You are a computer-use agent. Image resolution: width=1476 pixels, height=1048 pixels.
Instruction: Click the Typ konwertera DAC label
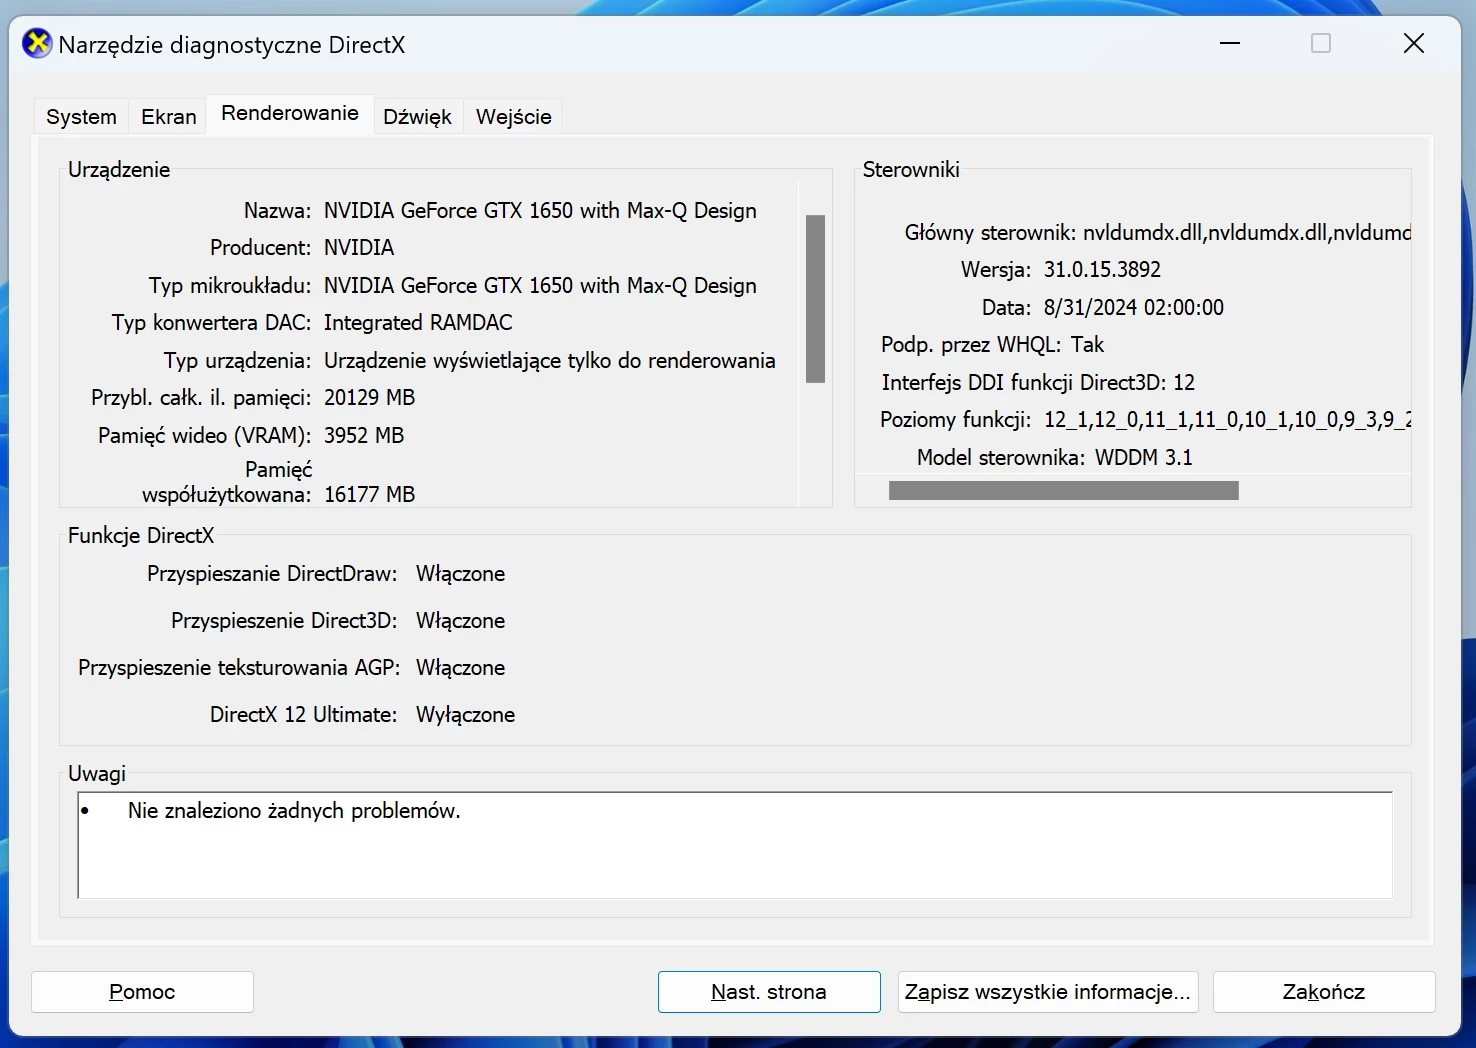coord(211,323)
